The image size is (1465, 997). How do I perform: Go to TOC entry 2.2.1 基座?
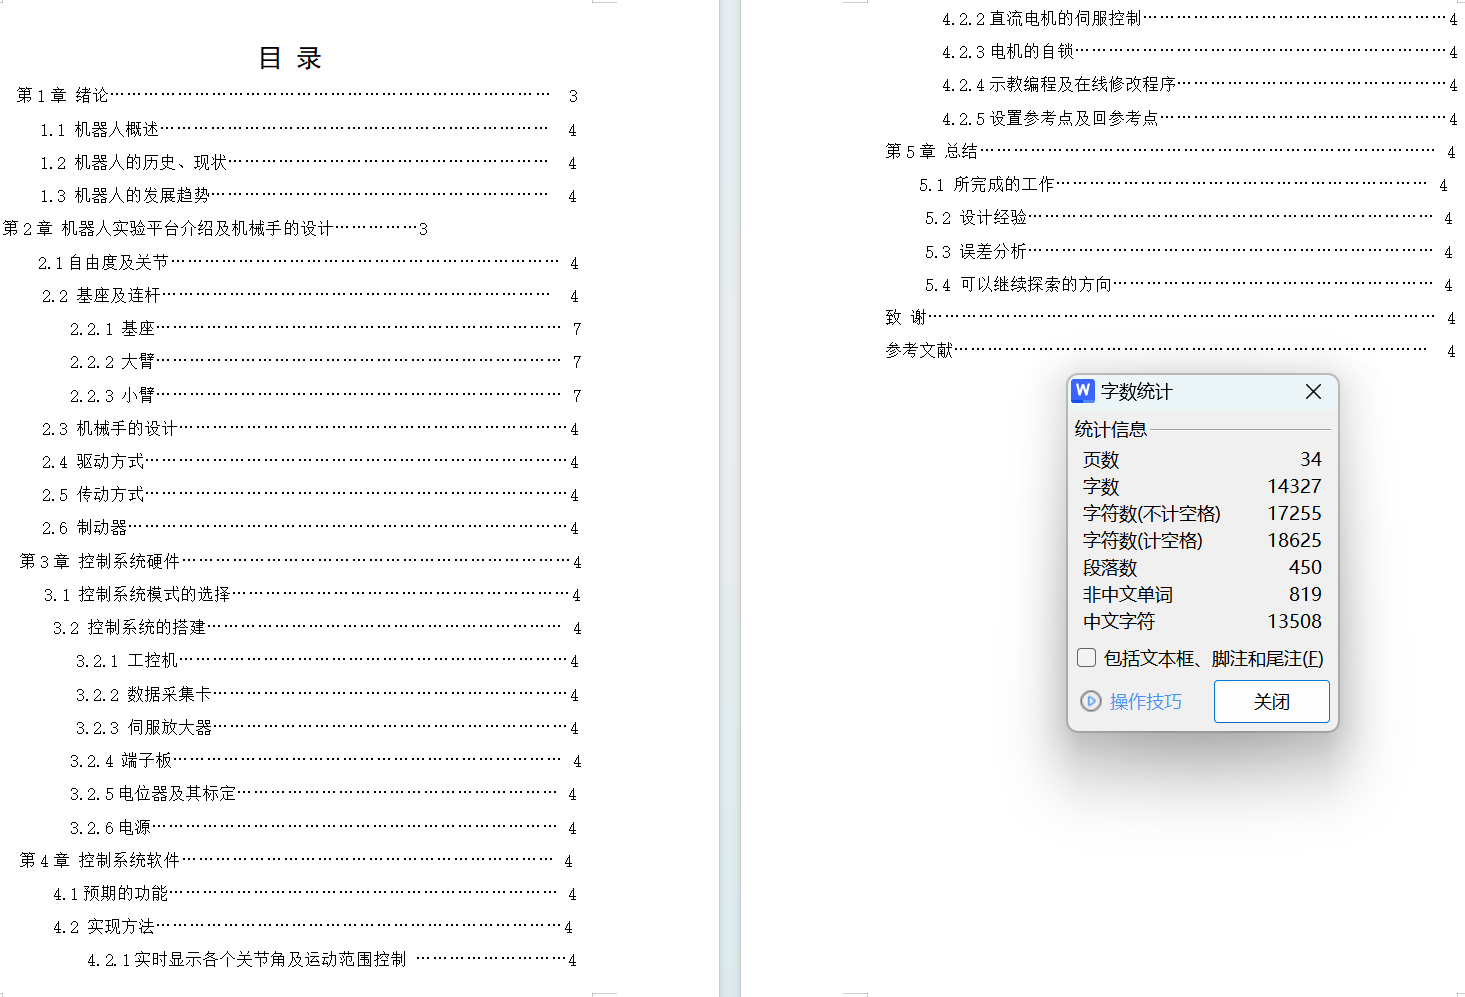325,329
